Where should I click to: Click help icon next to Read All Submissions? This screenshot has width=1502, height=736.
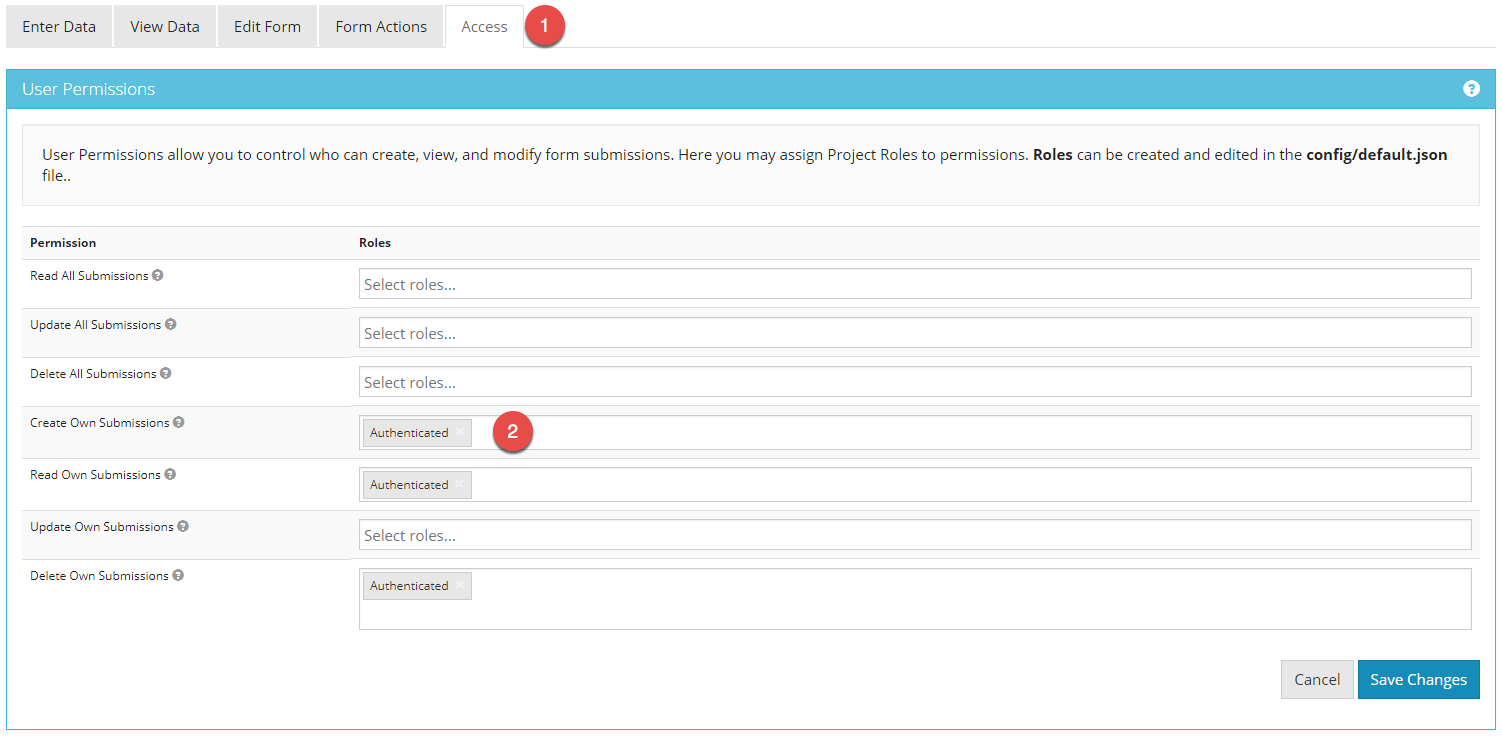[x=158, y=275]
